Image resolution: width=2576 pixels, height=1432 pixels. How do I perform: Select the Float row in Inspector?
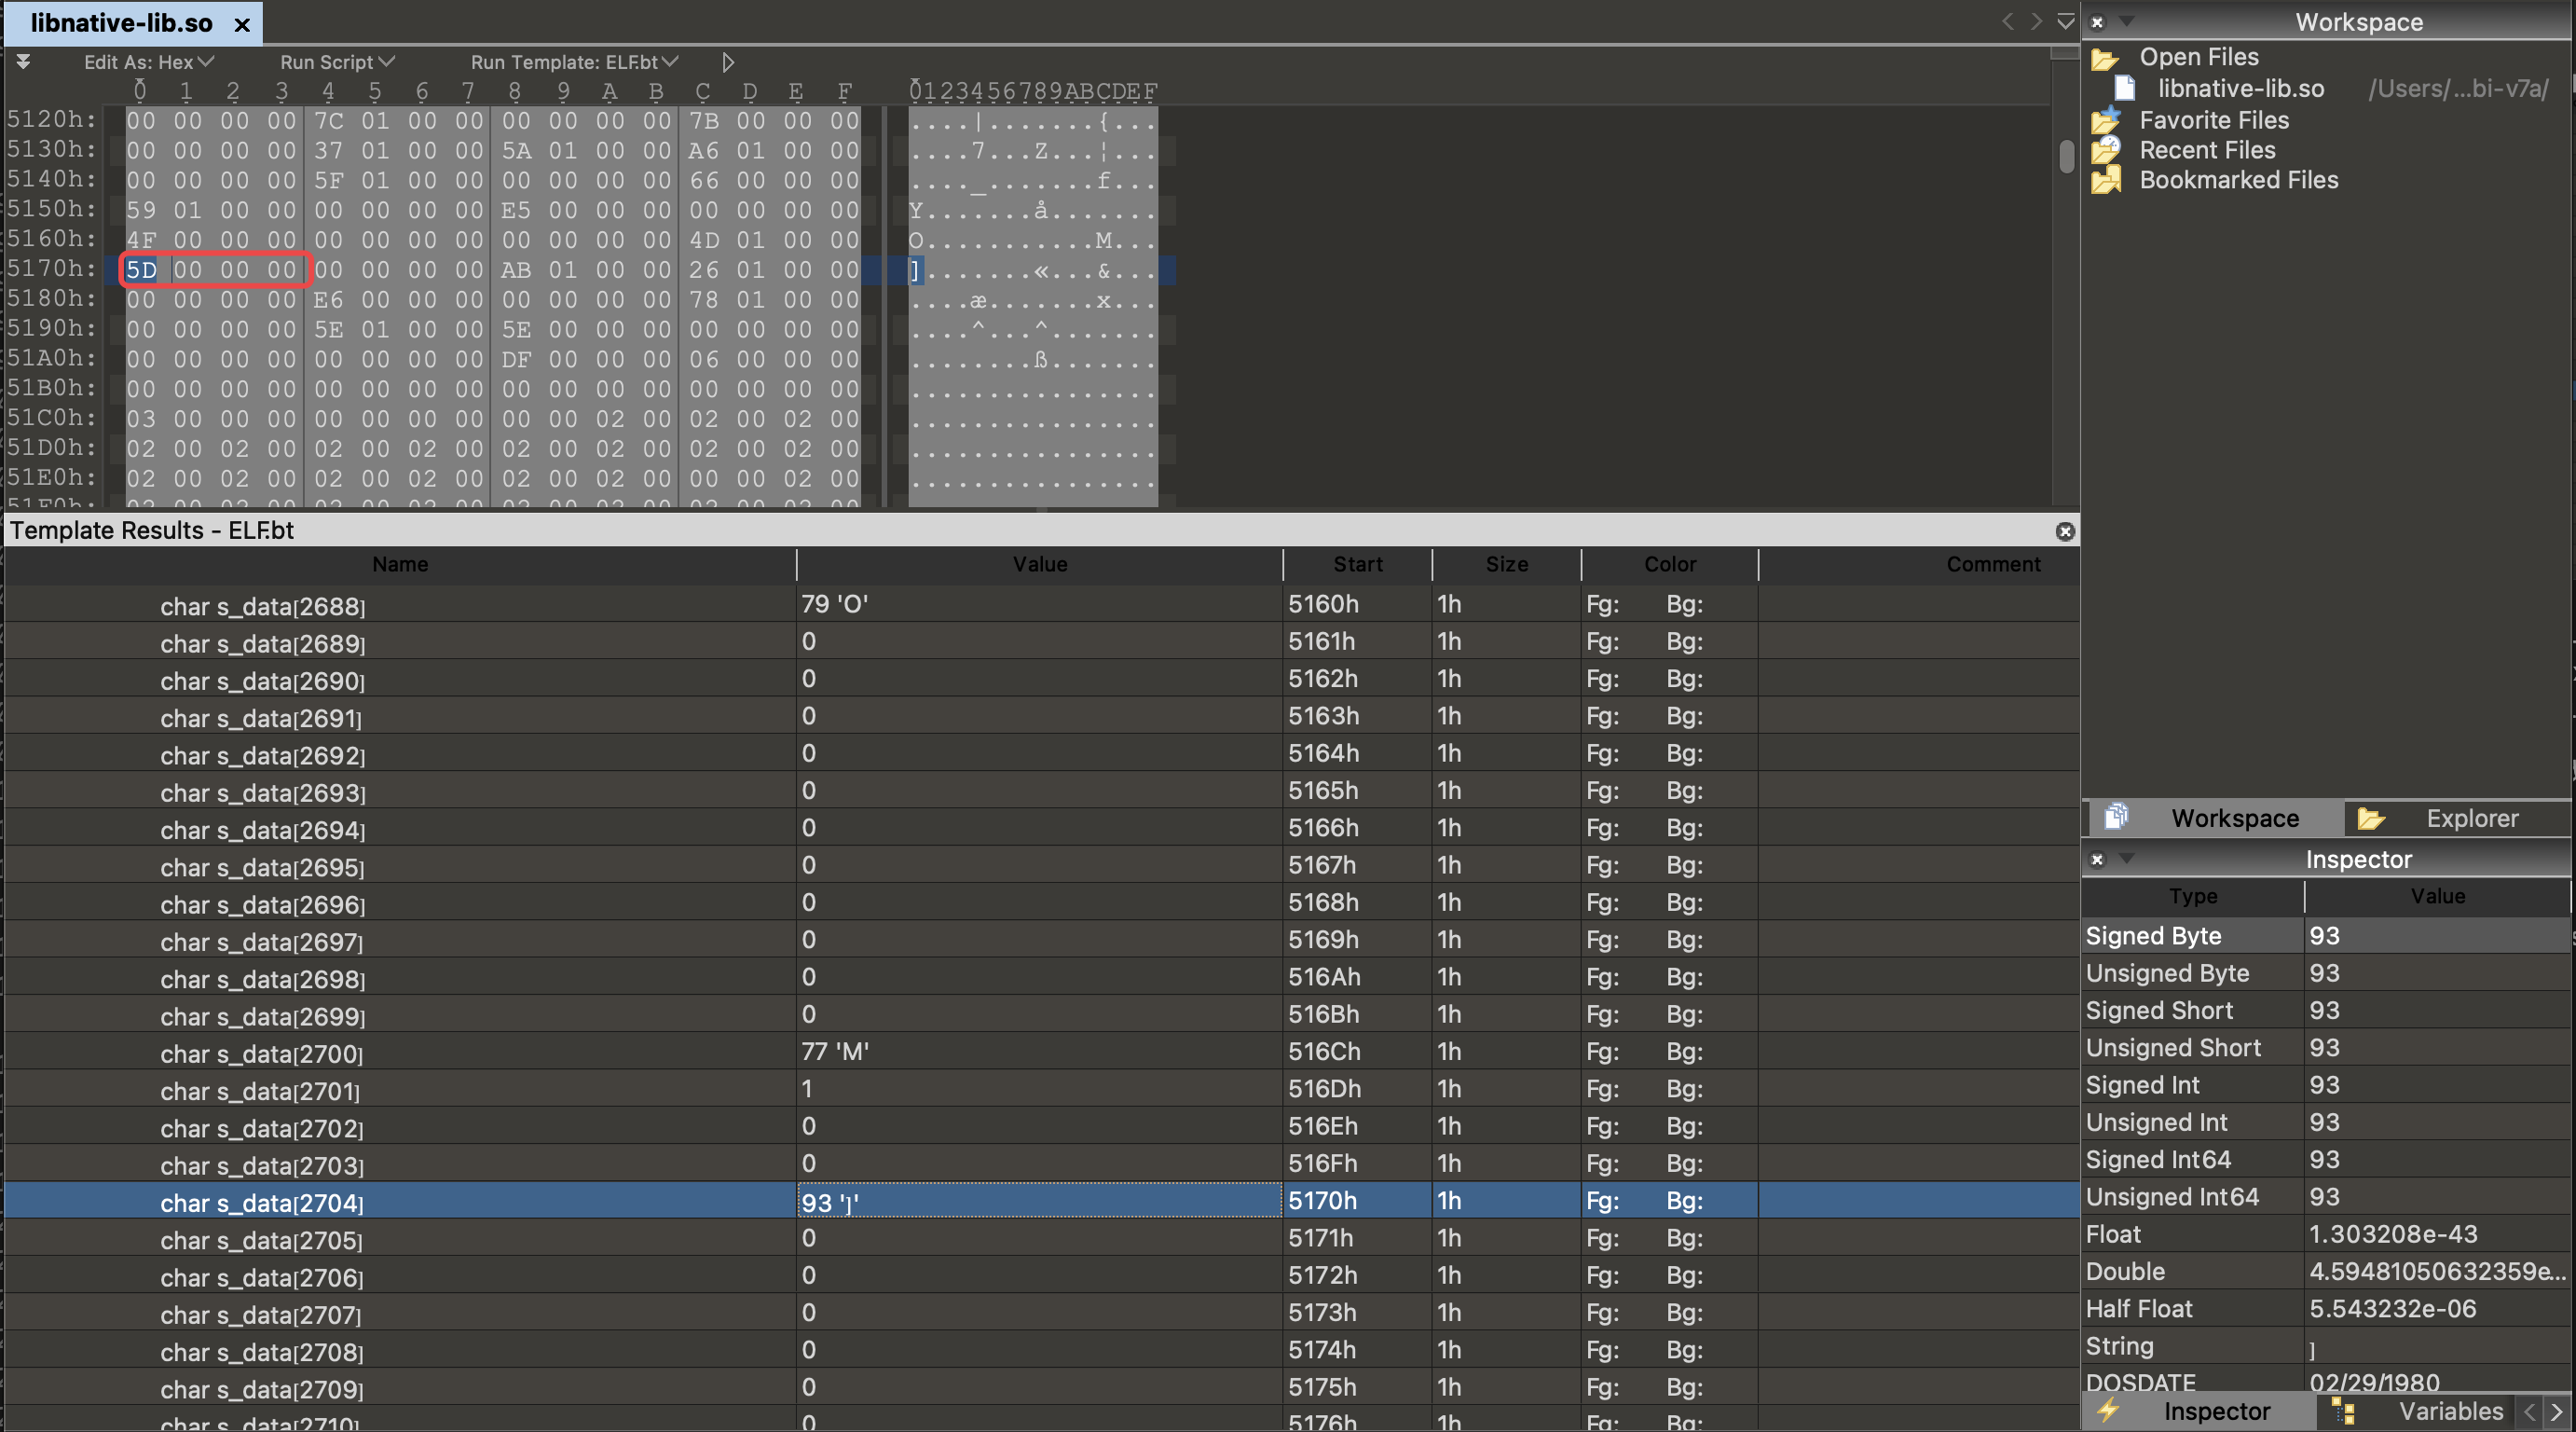pyautogui.click(x=2192, y=1234)
